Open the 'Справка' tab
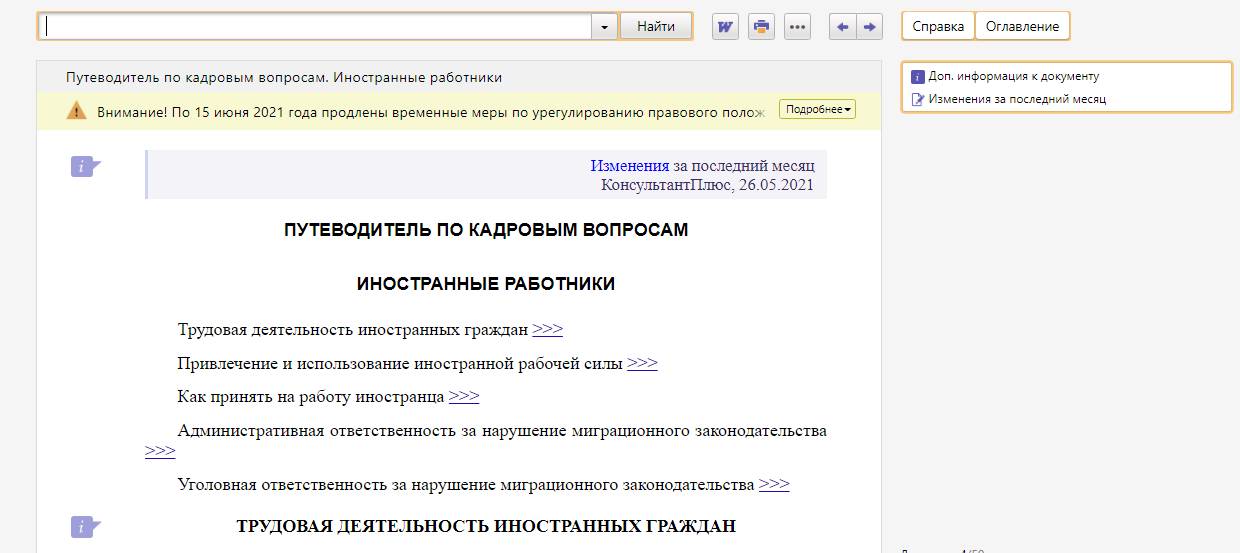1240x553 pixels. point(938,27)
